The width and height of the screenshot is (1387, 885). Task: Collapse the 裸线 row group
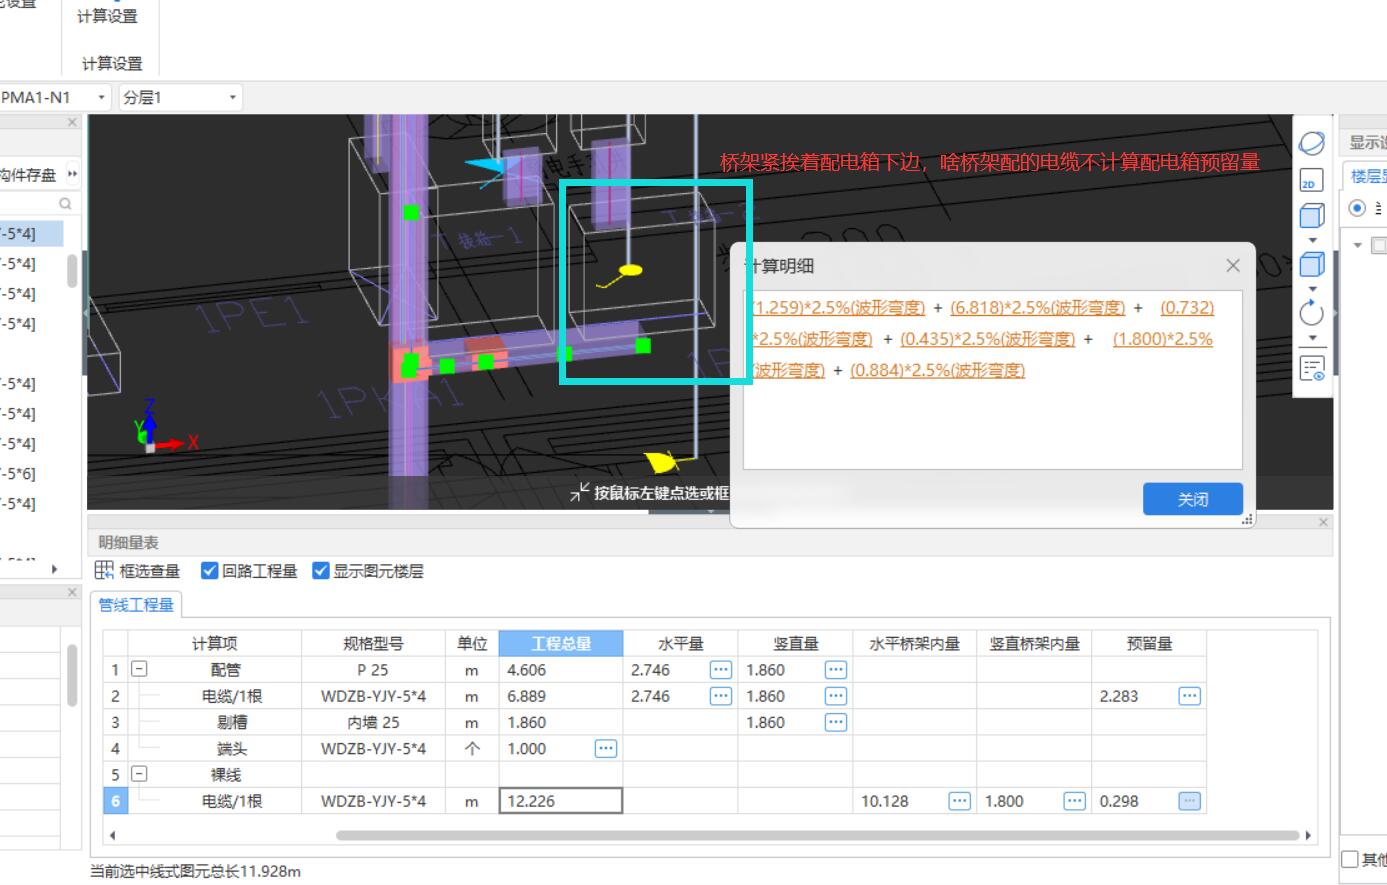click(x=140, y=774)
